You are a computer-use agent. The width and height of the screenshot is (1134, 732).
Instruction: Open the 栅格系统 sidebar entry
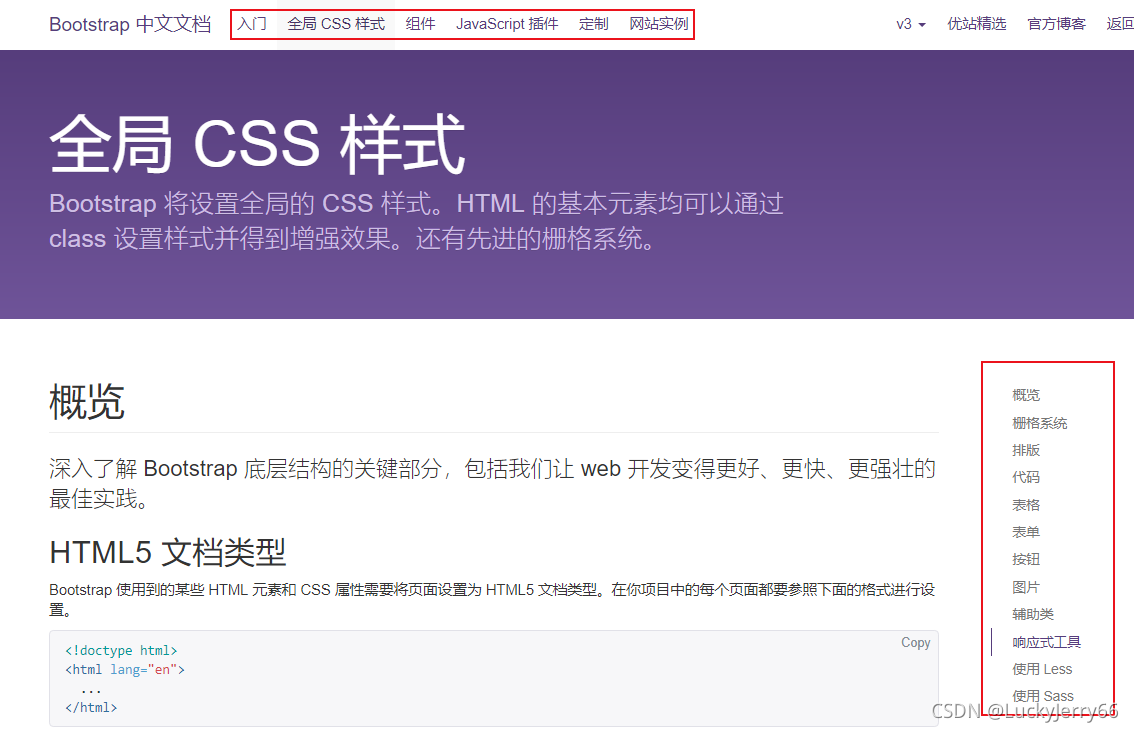pyautogui.click(x=1041, y=422)
